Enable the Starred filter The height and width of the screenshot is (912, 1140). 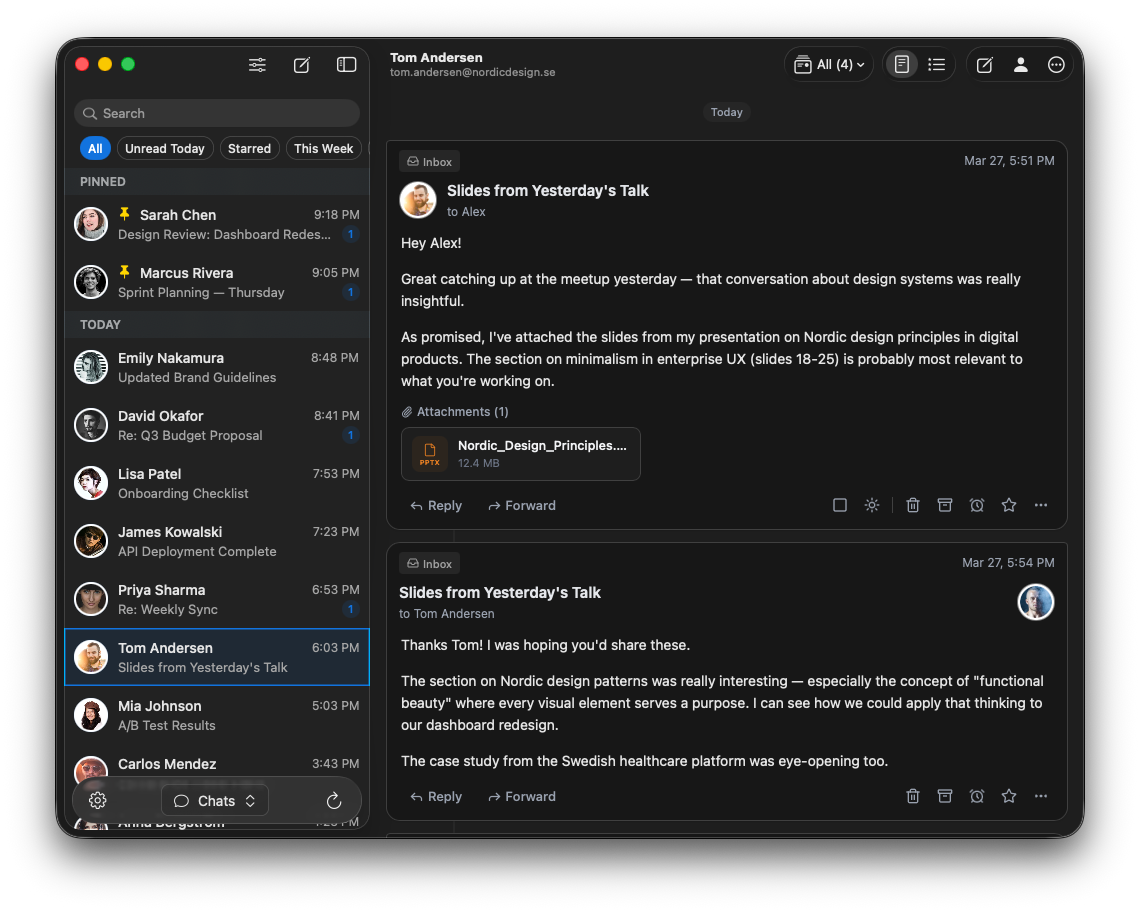(x=249, y=148)
